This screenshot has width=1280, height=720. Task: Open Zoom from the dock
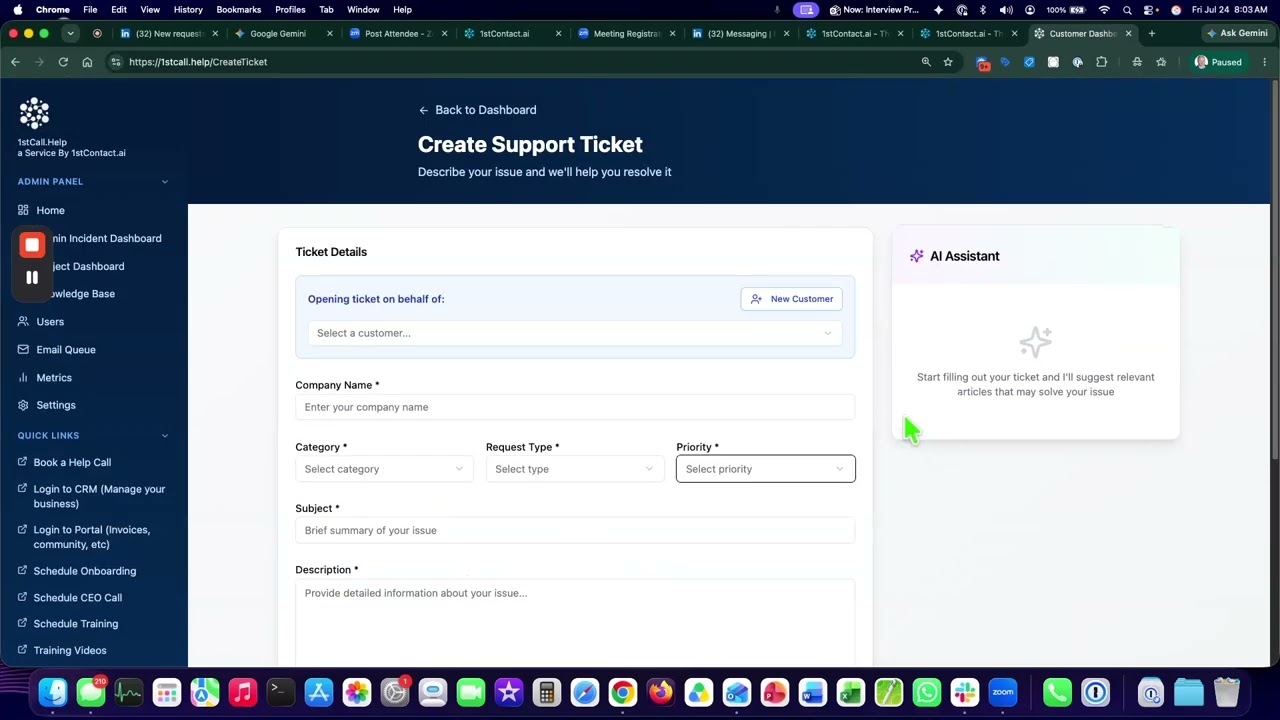pyautogui.click(x=1003, y=692)
